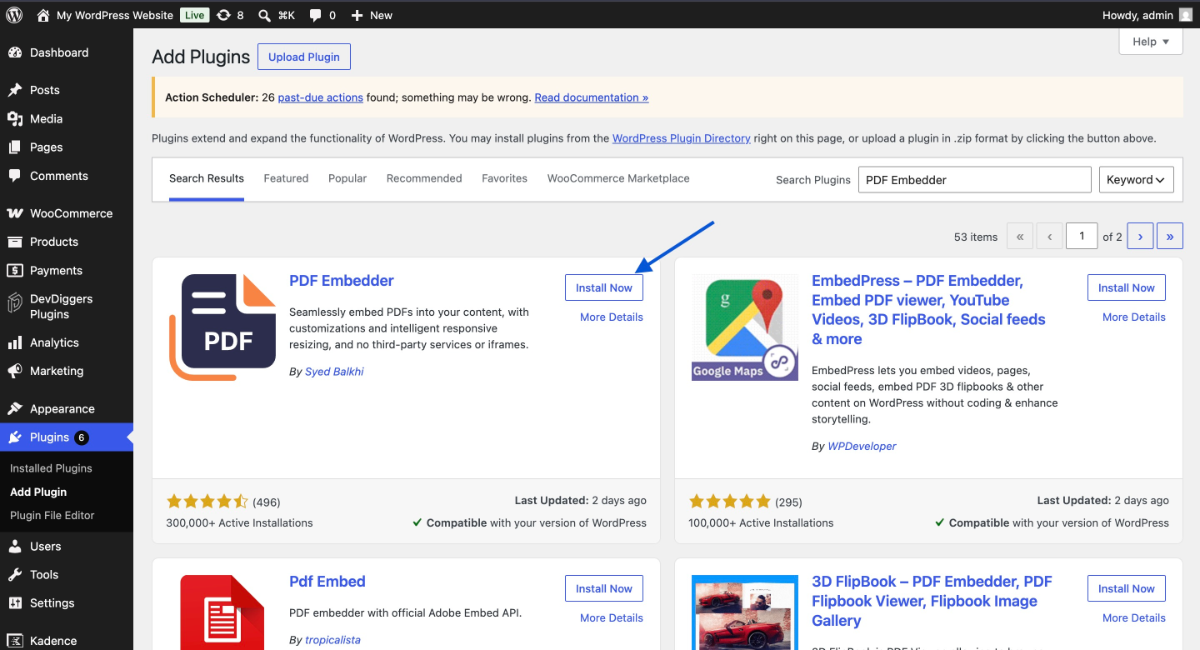
Task: Install the PDF Embedder plugin
Action: click(x=604, y=288)
